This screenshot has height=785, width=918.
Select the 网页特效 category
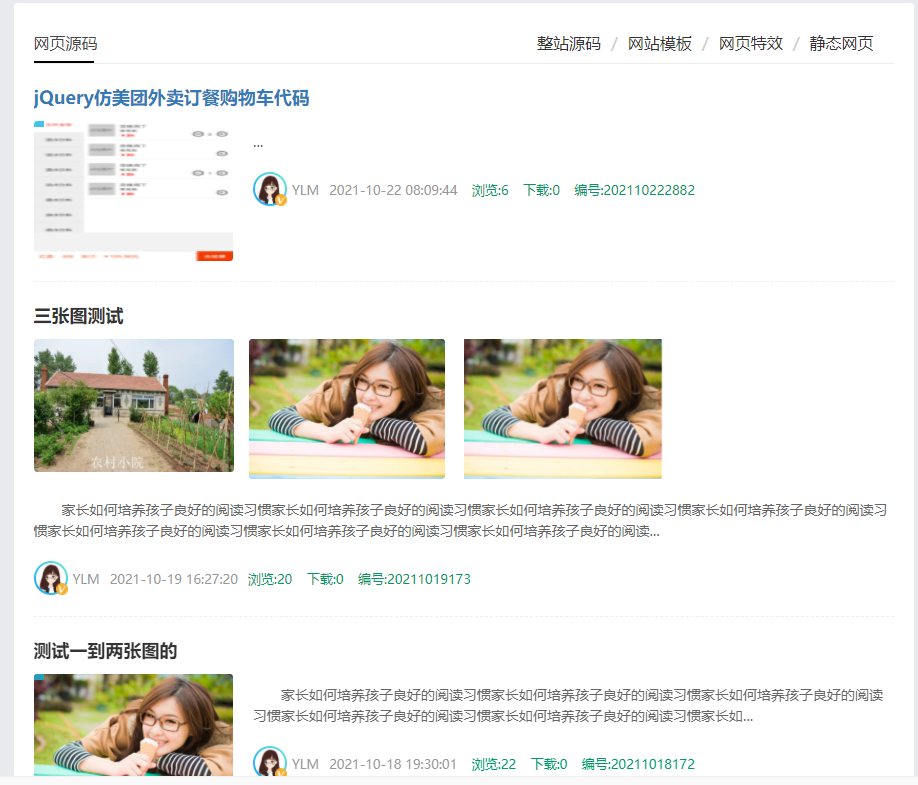[750, 44]
